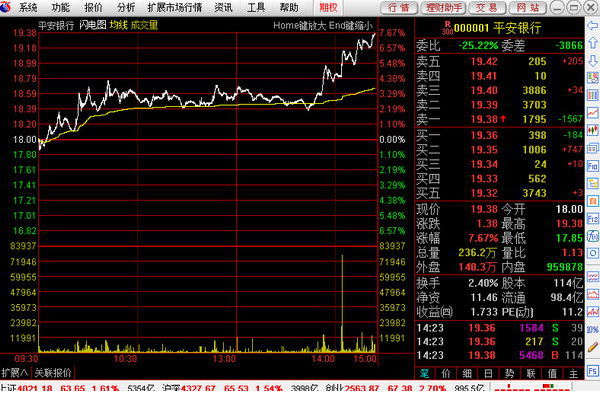Open the 工具 menu
The height and width of the screenshot is (395, 600).
click(256, 7)
